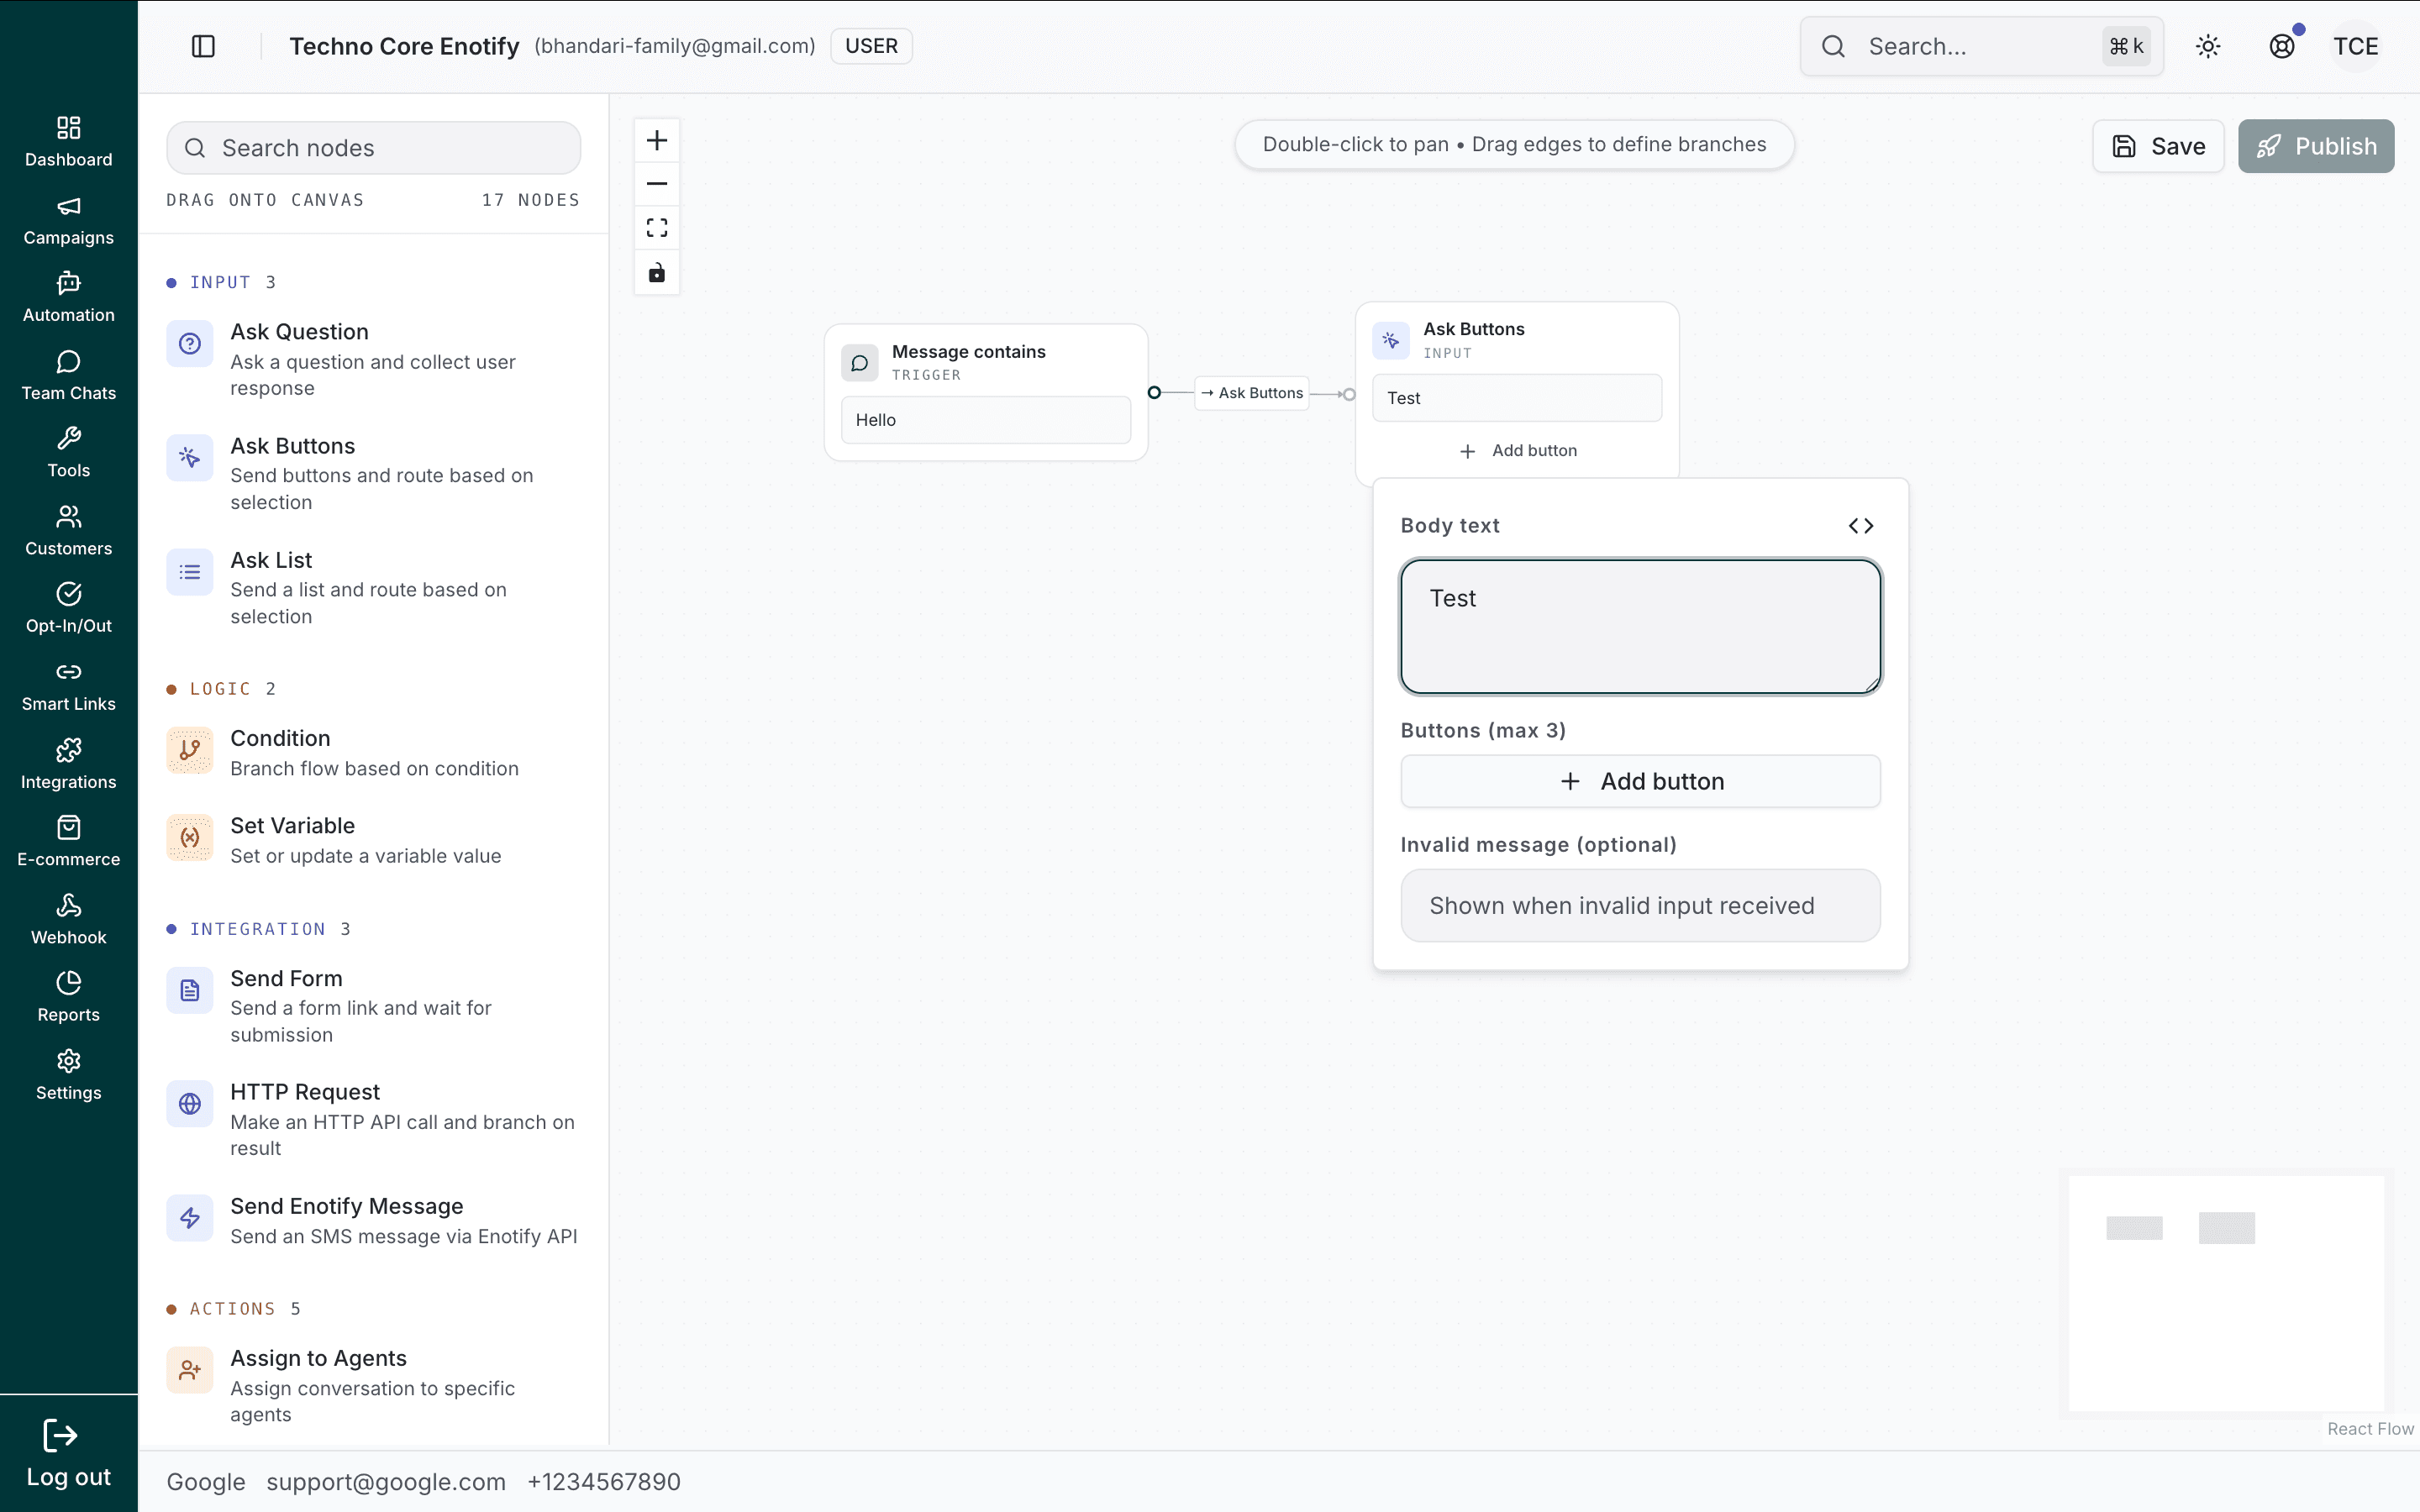Select the Ask Buttons palette node icon

pos(190,458)
